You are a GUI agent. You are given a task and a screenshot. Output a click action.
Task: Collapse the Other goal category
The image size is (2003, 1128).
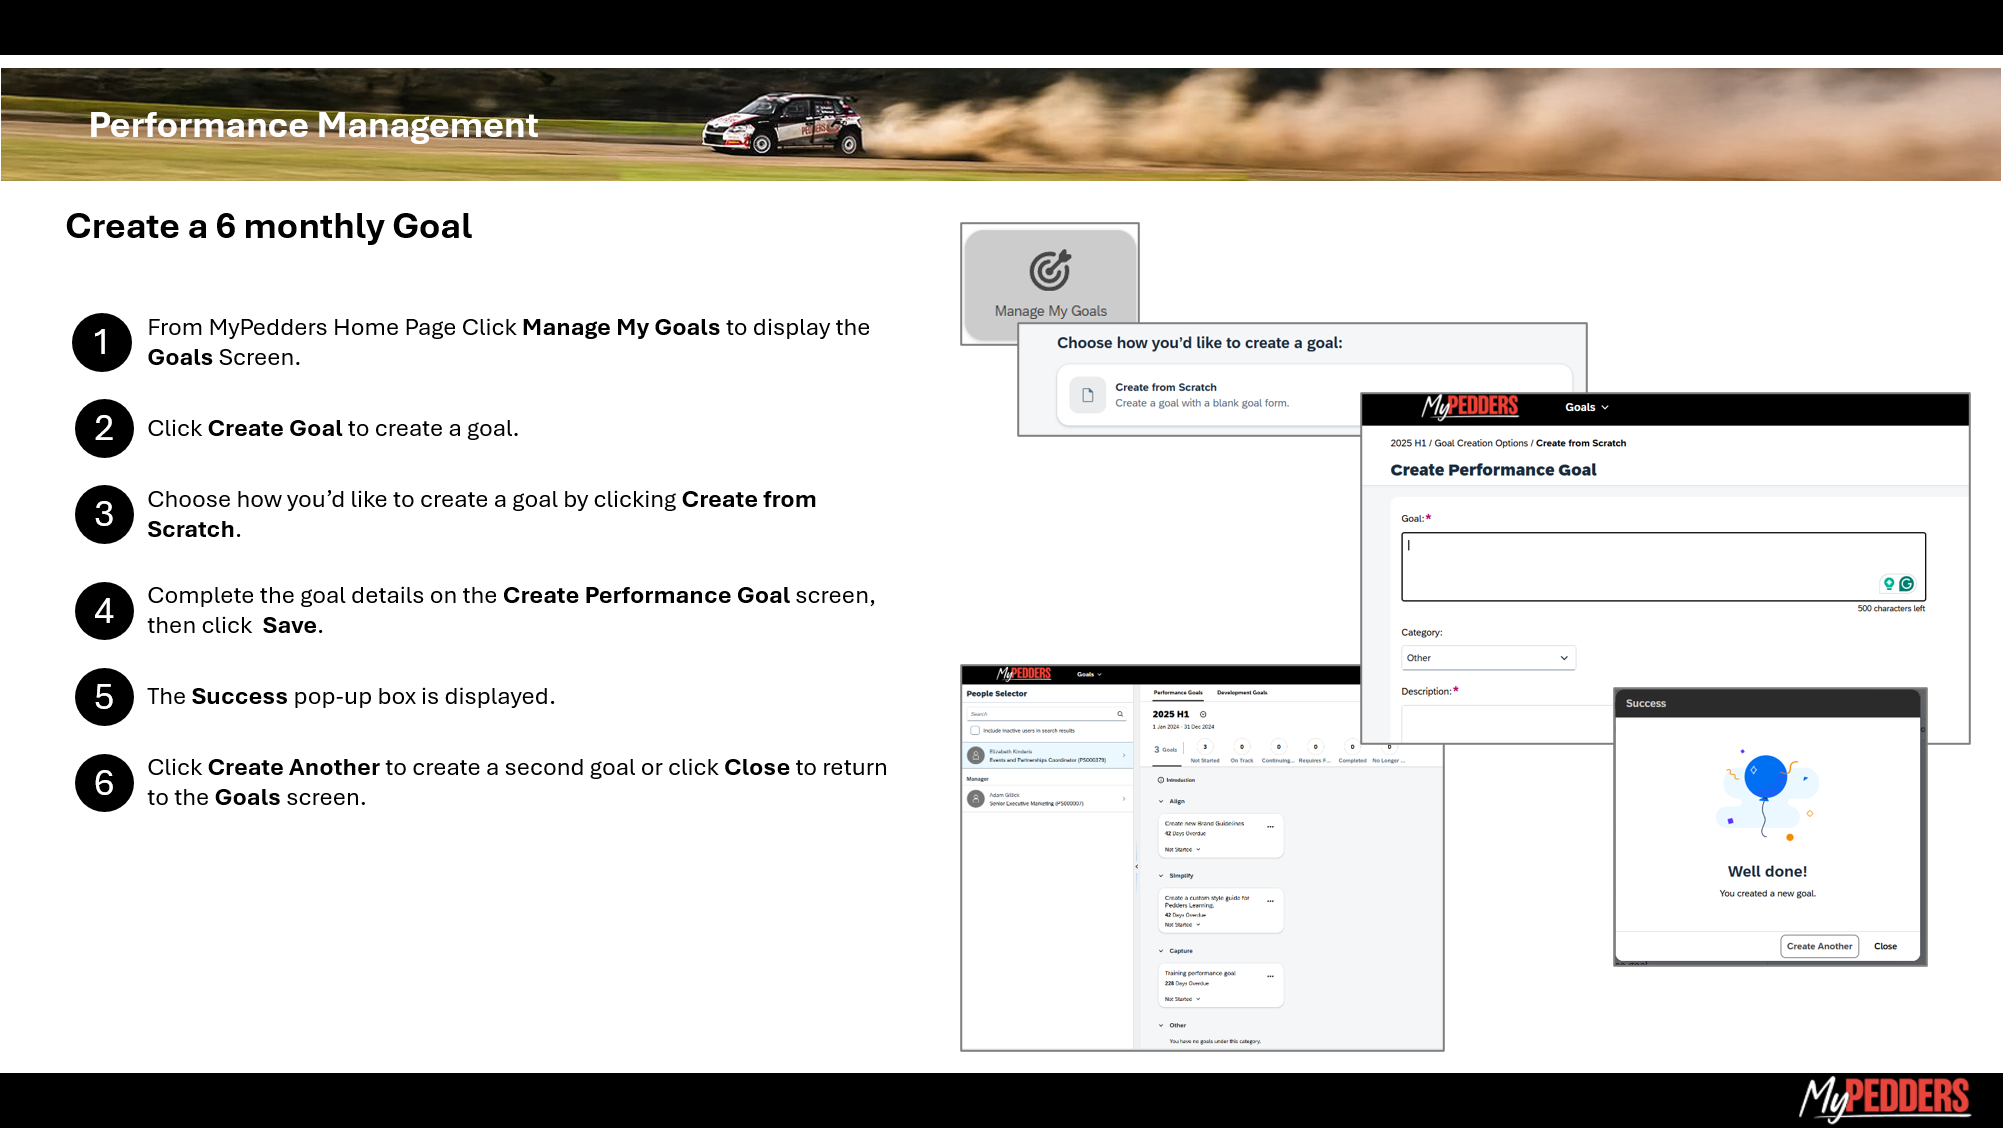tap(1161, 1025)
